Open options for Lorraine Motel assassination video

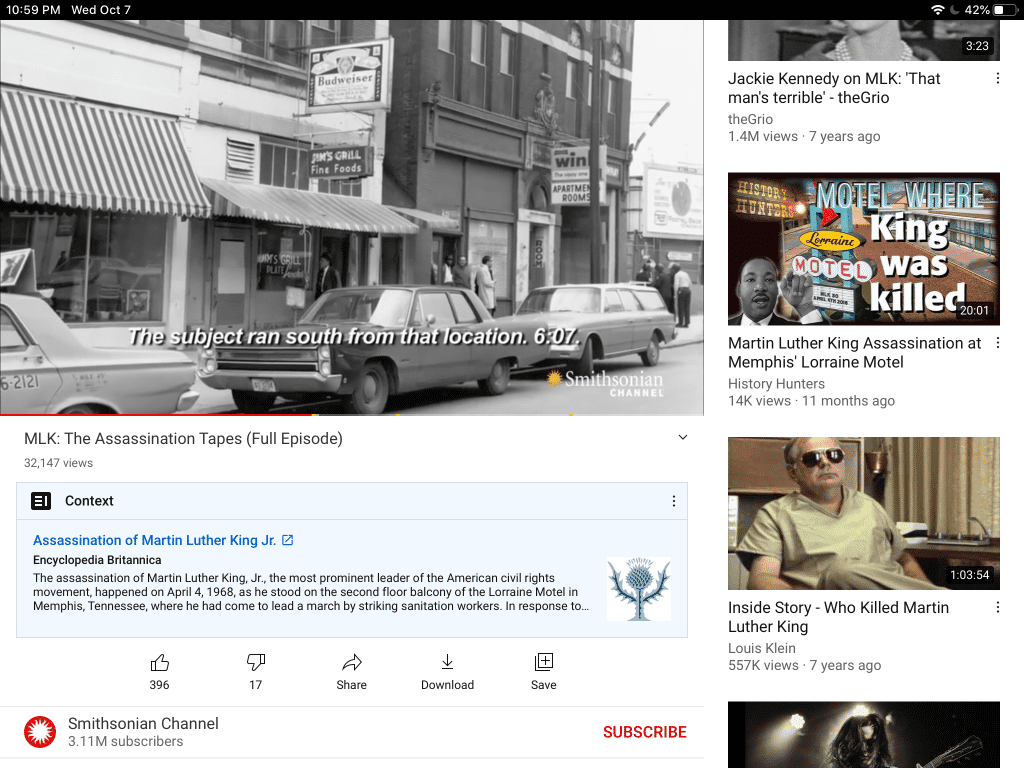coord(998,343)
